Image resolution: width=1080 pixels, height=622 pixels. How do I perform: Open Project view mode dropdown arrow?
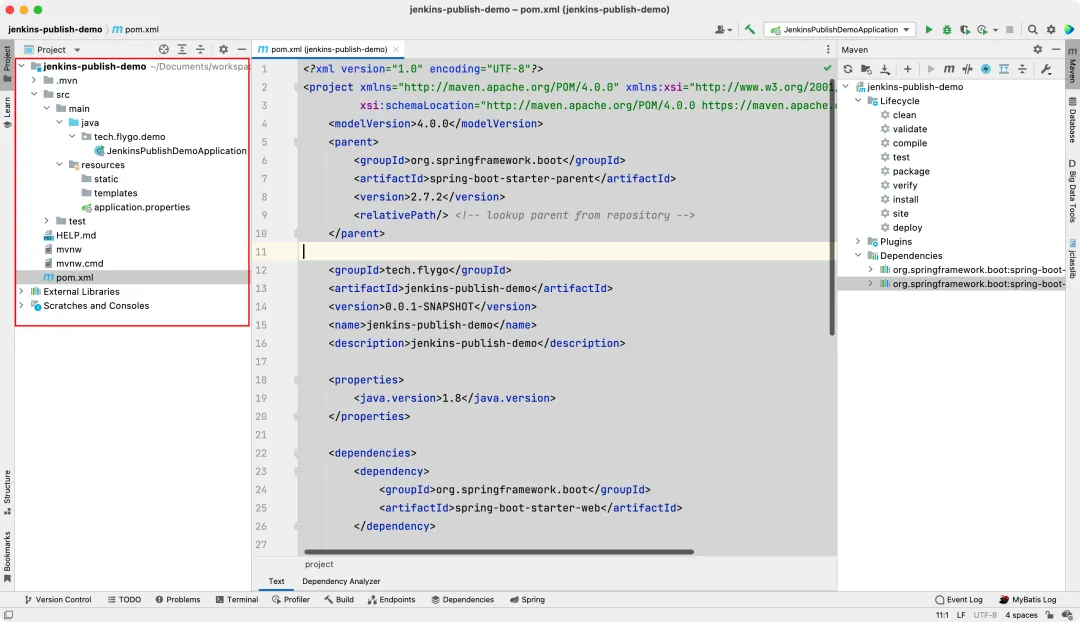77,50
